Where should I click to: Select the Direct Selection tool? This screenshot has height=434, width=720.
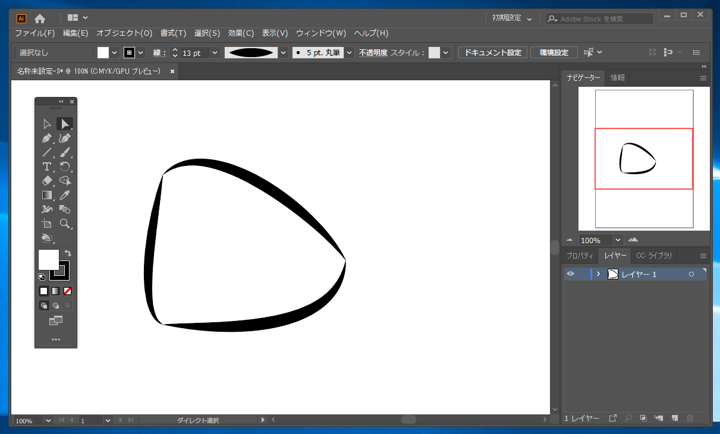(65, 124)
